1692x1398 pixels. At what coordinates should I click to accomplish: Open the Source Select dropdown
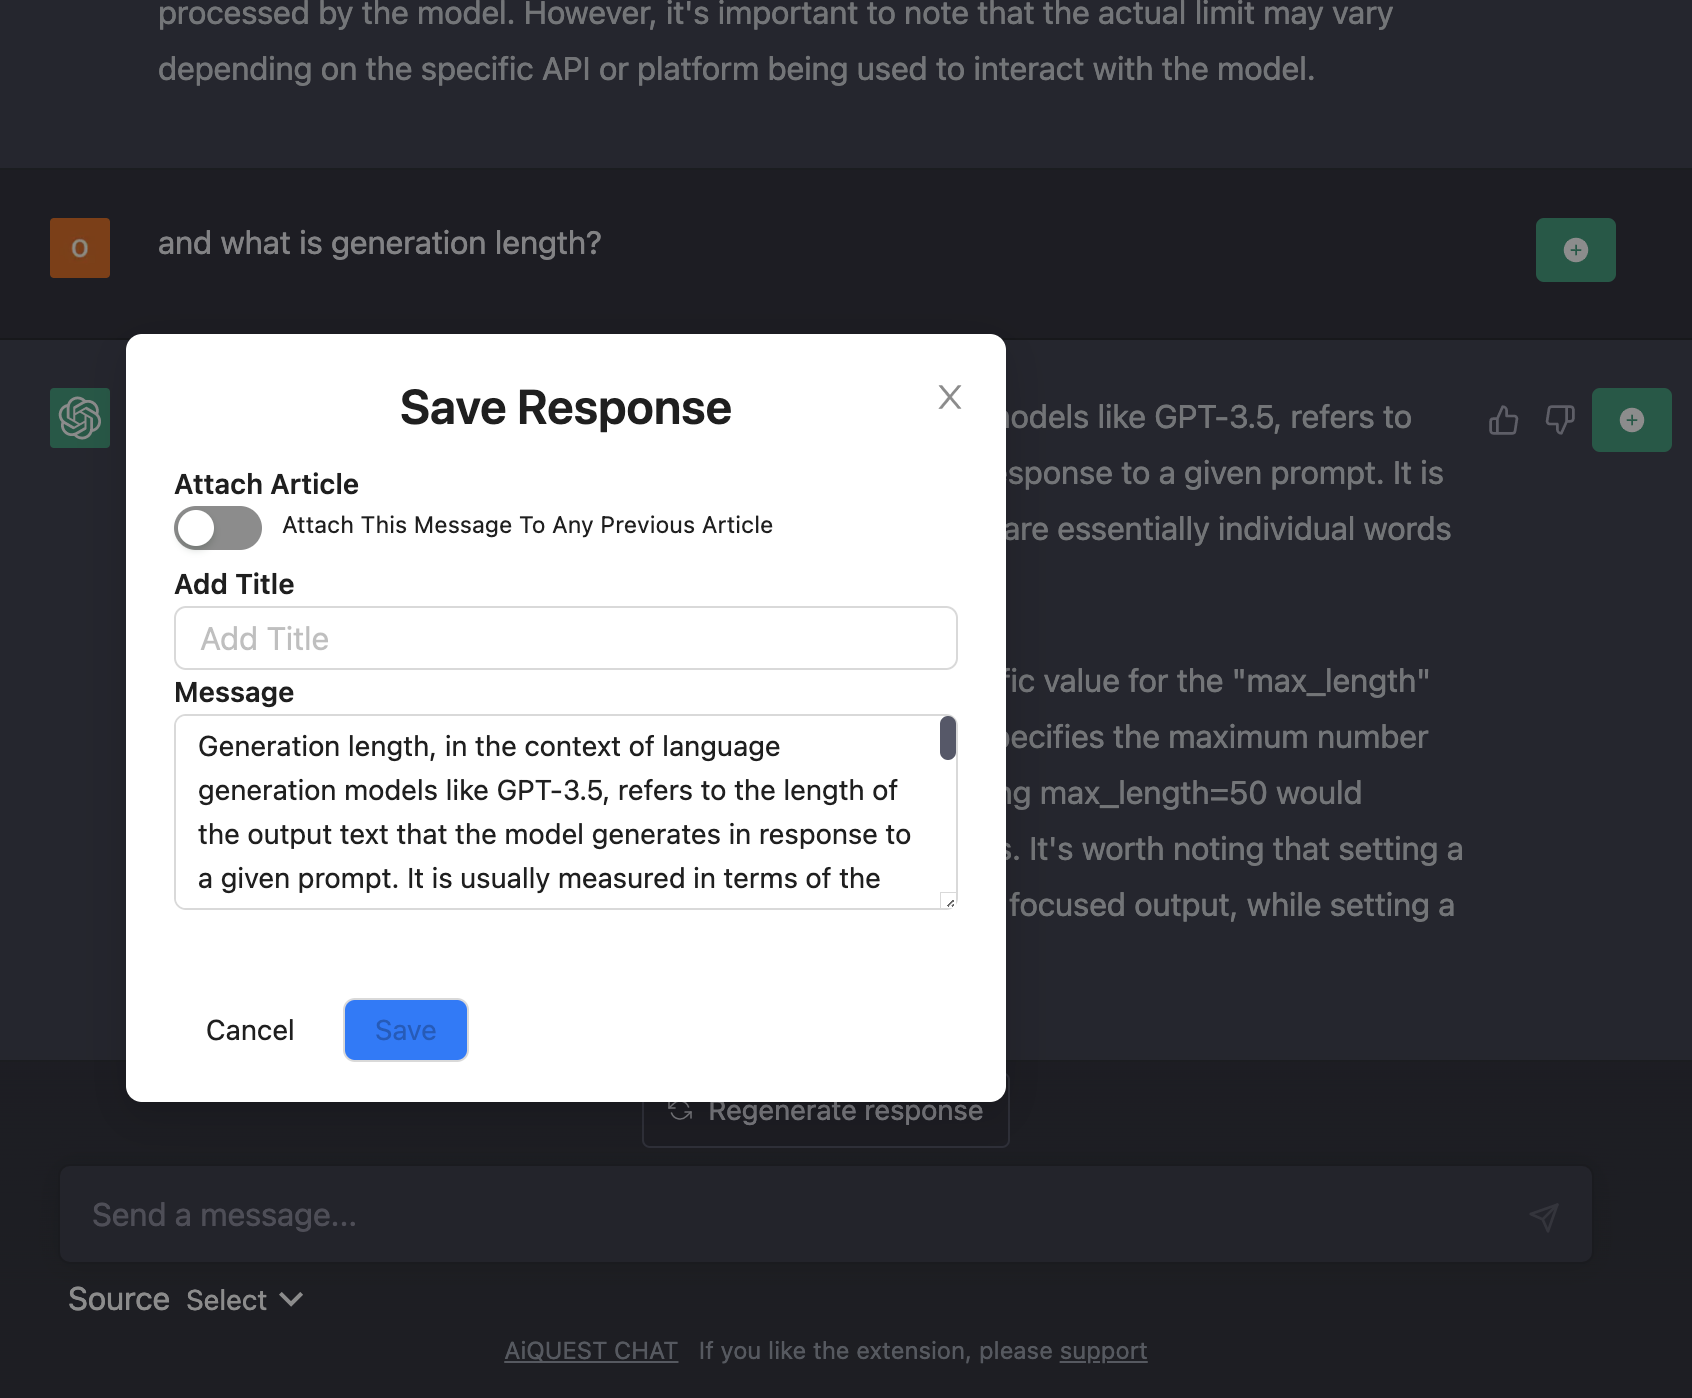(x=245, y=1300)
